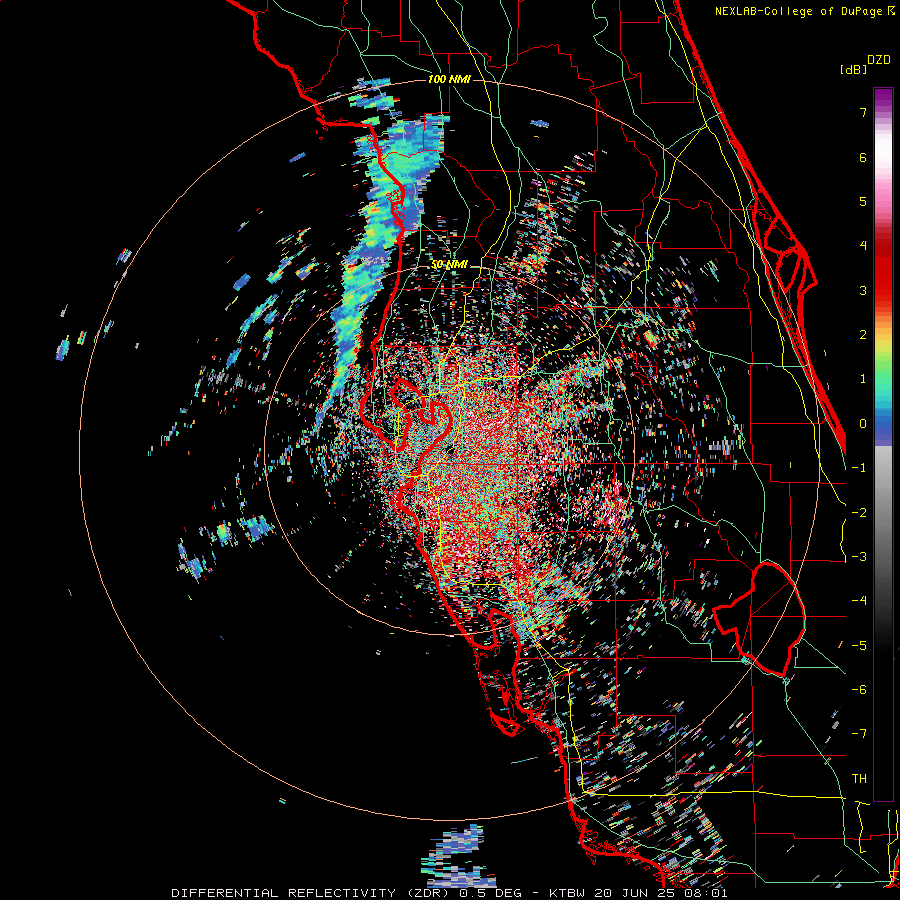This screenshot has height=900, width=900.
Task: Click the DZD product label
Action: (879, 60)
